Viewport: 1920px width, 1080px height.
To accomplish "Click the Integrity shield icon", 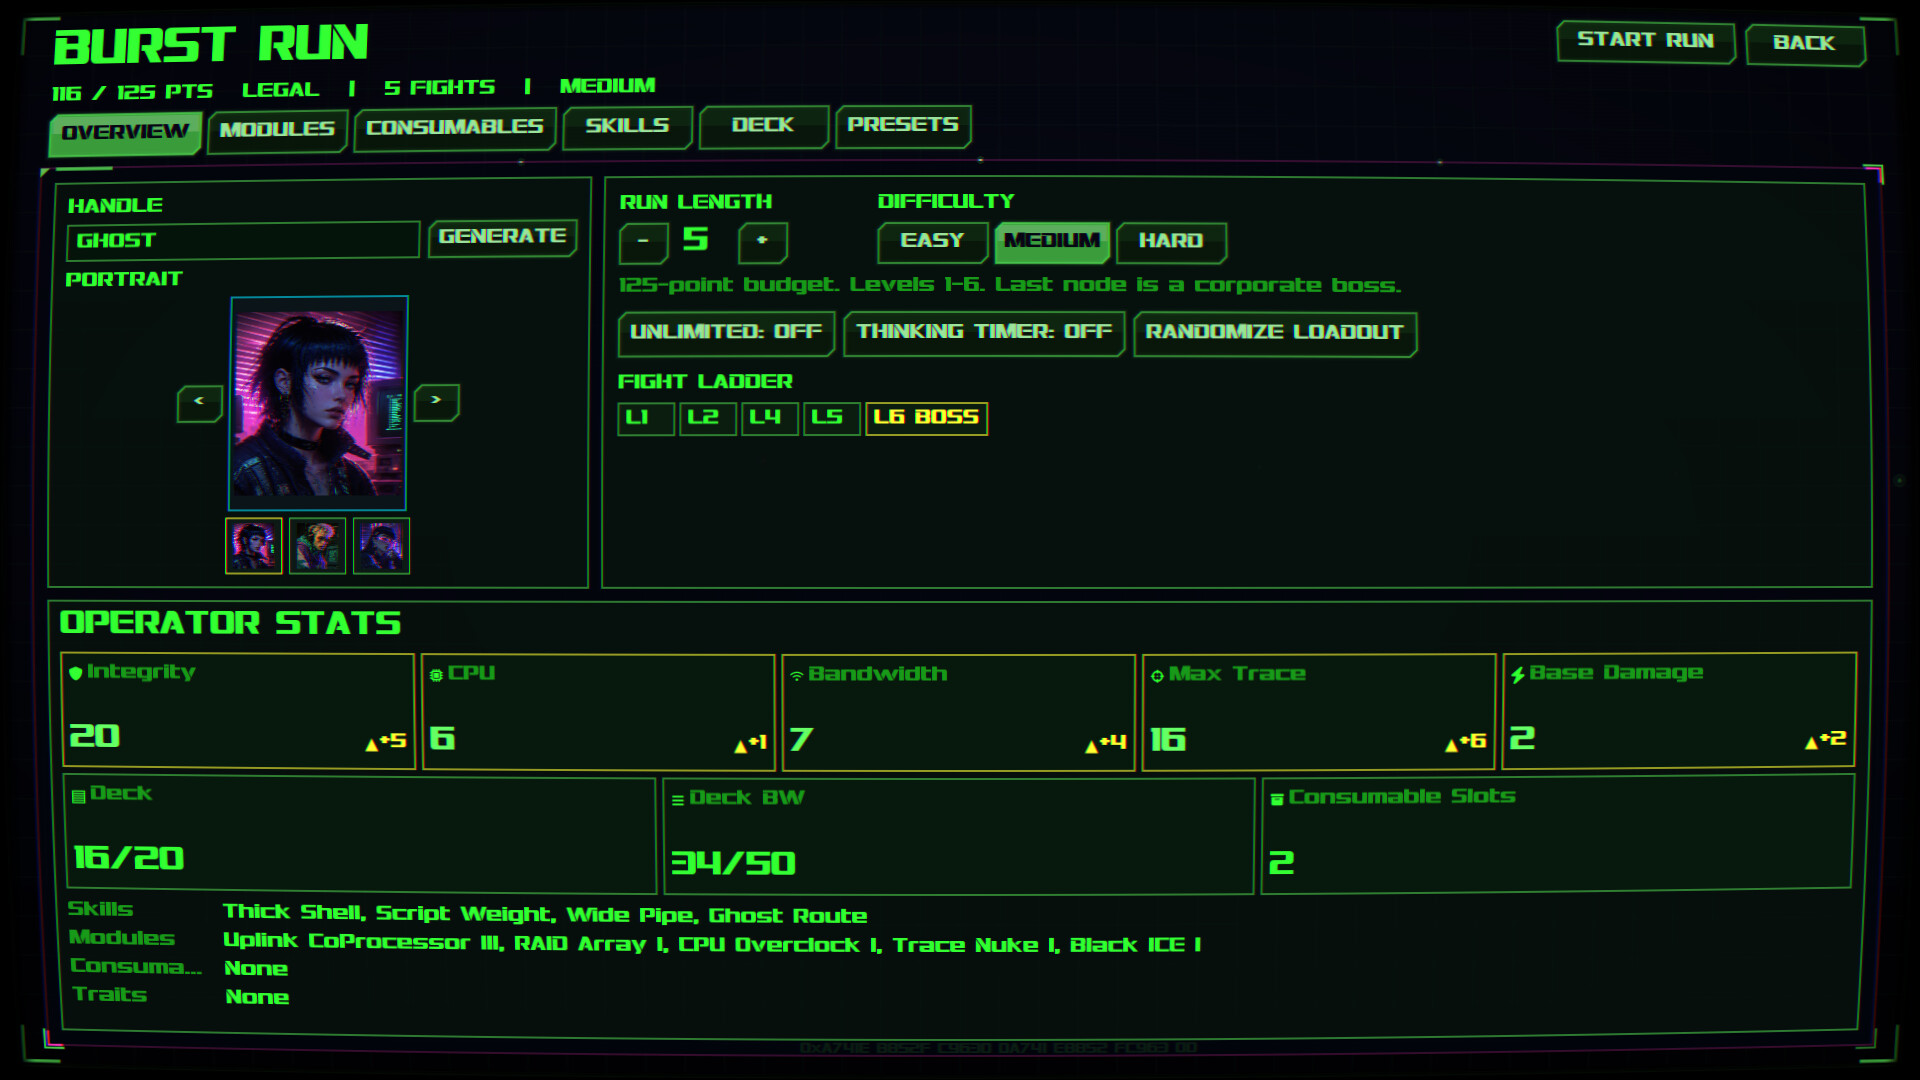I will point(76,673).
